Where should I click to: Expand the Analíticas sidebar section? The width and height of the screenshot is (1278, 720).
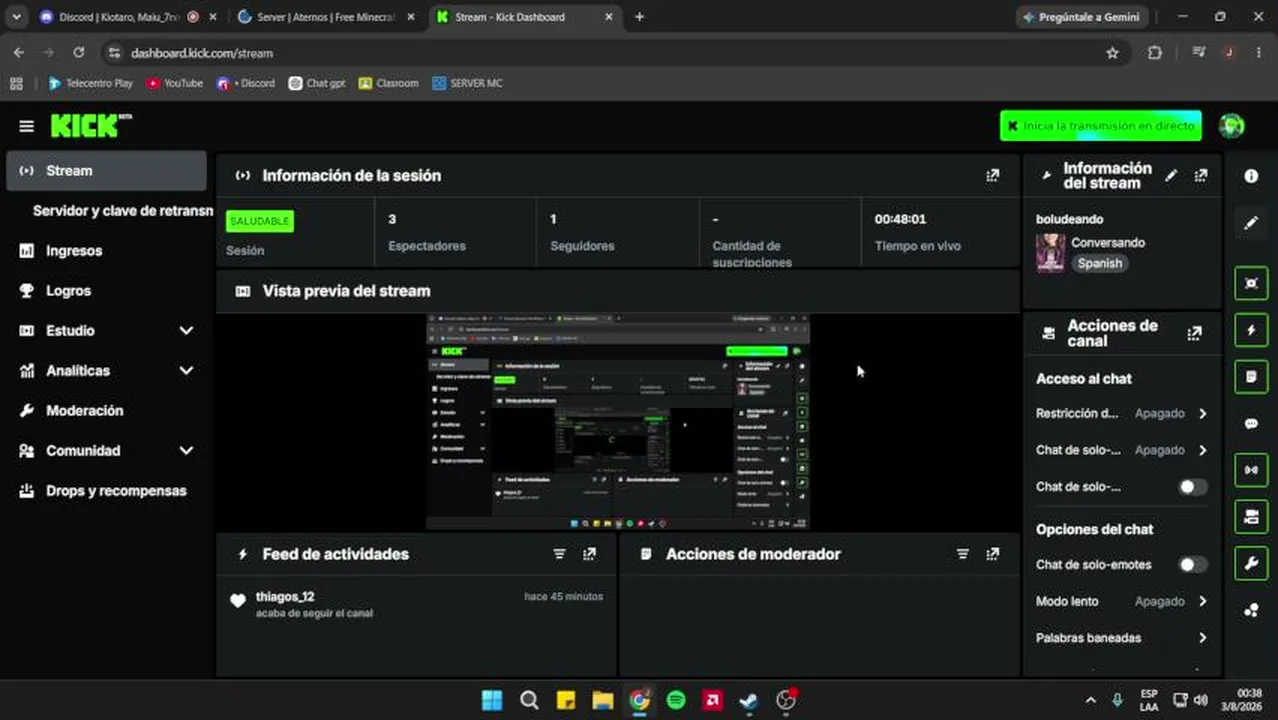click(x=186, y=370)
